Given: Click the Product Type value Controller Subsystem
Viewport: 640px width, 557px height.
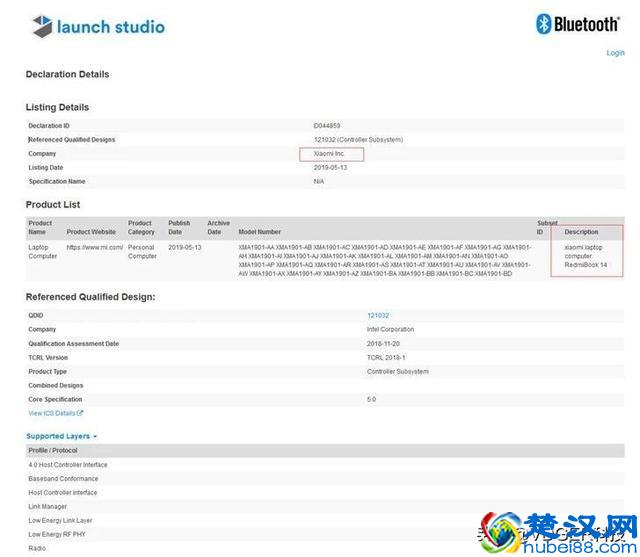Looking at the screenshot, I should pyautogui.click(x=398, y=371).
